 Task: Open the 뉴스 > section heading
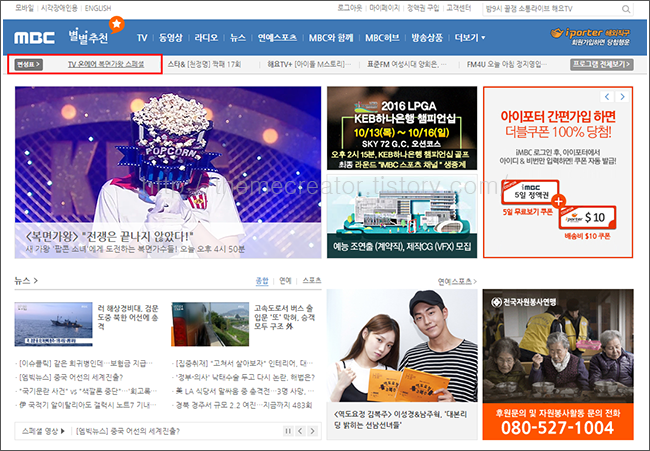tap(26, 281)
